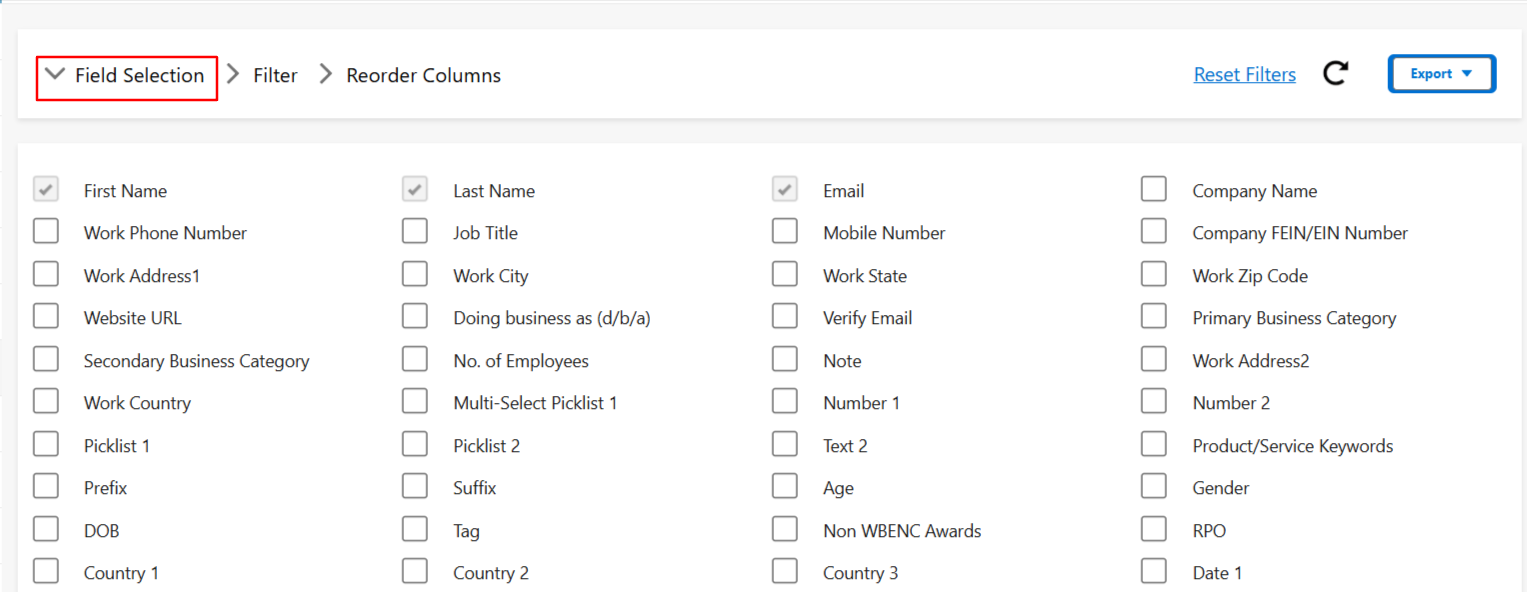Click the refresh icon next to Reset Filters
Viewport: 1527px width, 592px height.
click(x=1335, y=74)
